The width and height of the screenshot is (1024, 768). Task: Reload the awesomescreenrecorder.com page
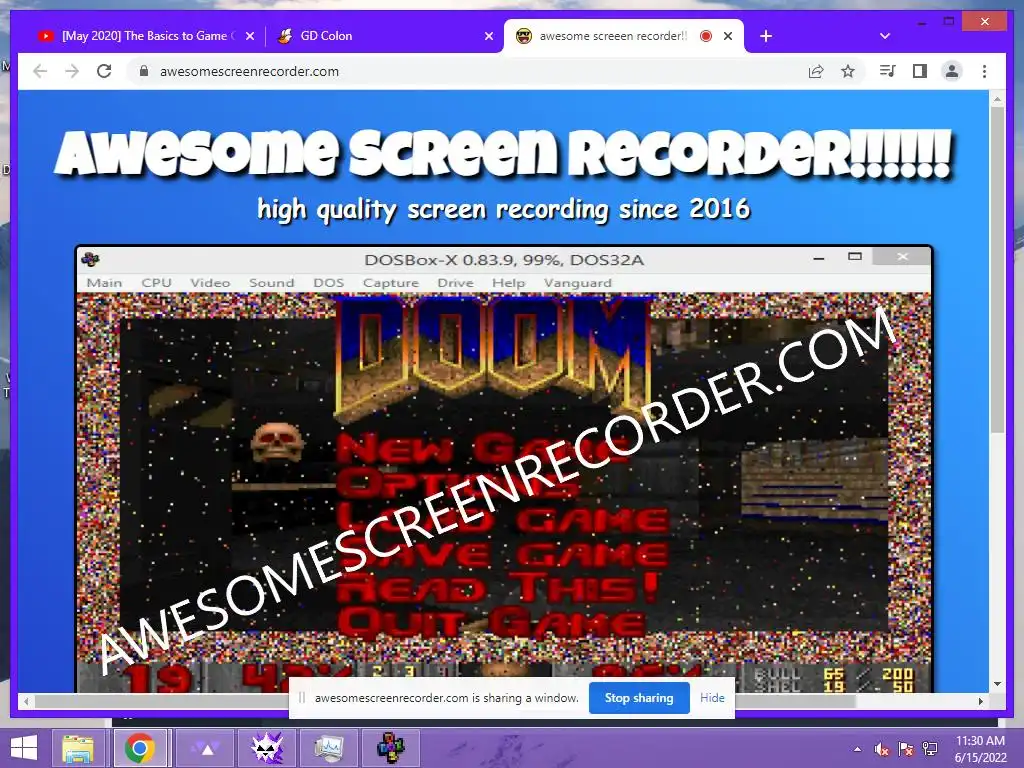104,71
